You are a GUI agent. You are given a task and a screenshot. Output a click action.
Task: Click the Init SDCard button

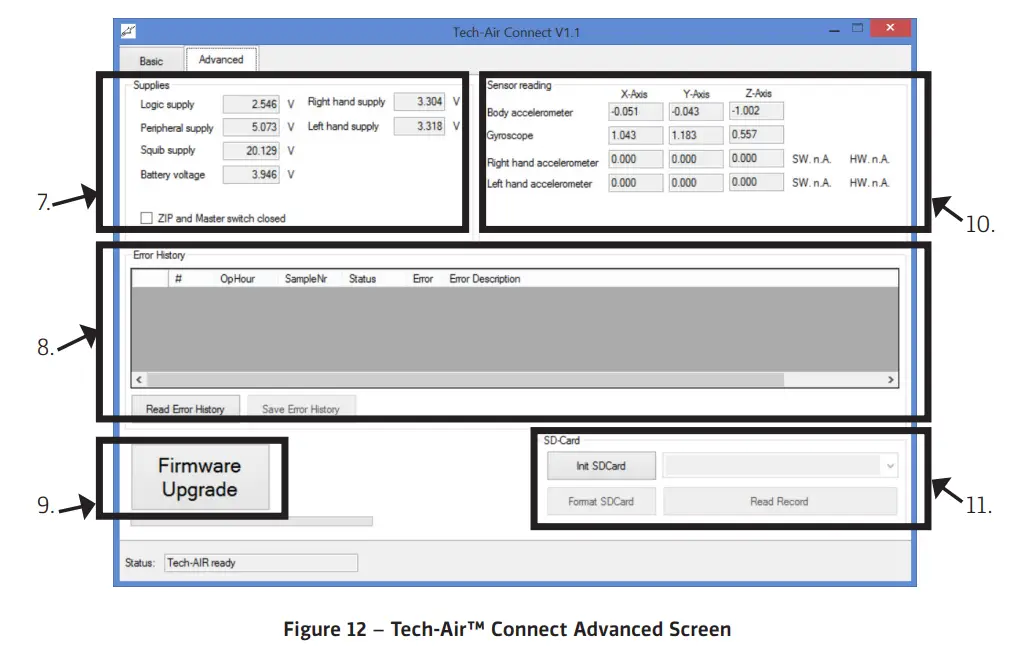(600, 466)
